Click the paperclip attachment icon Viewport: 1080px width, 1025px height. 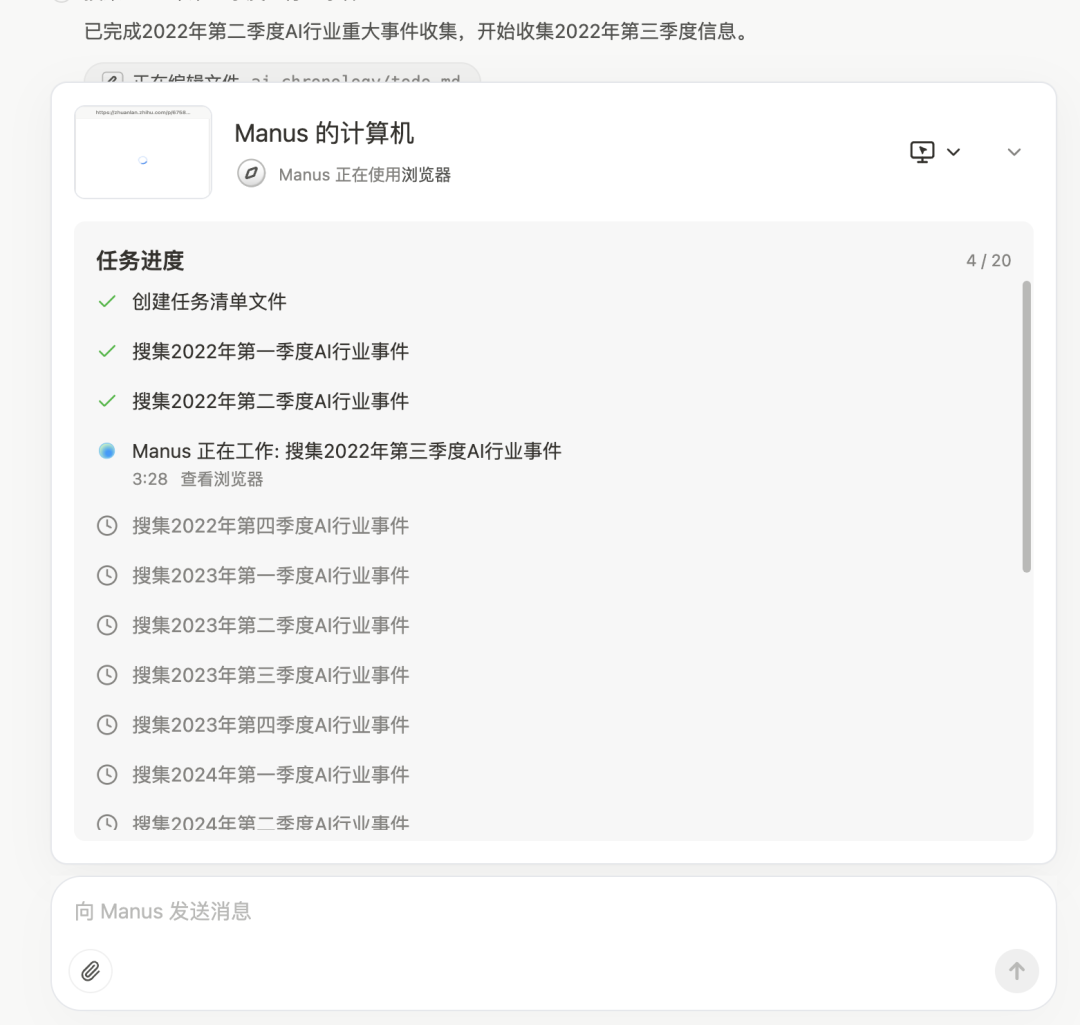pyautogui.click(x=91, y=971)
